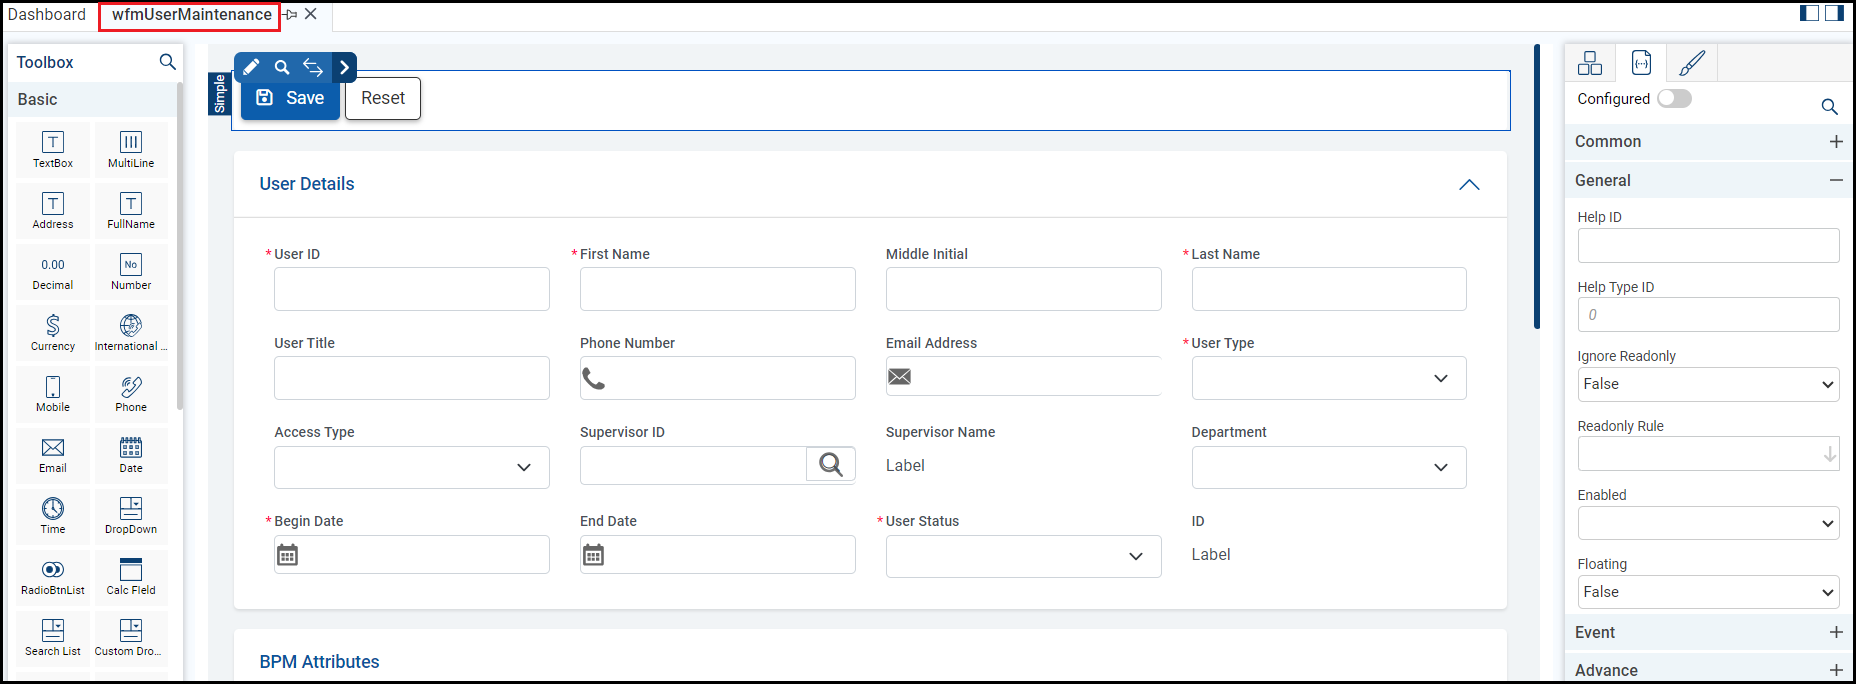
Task: Click the Save button
Action: point(291,98)
